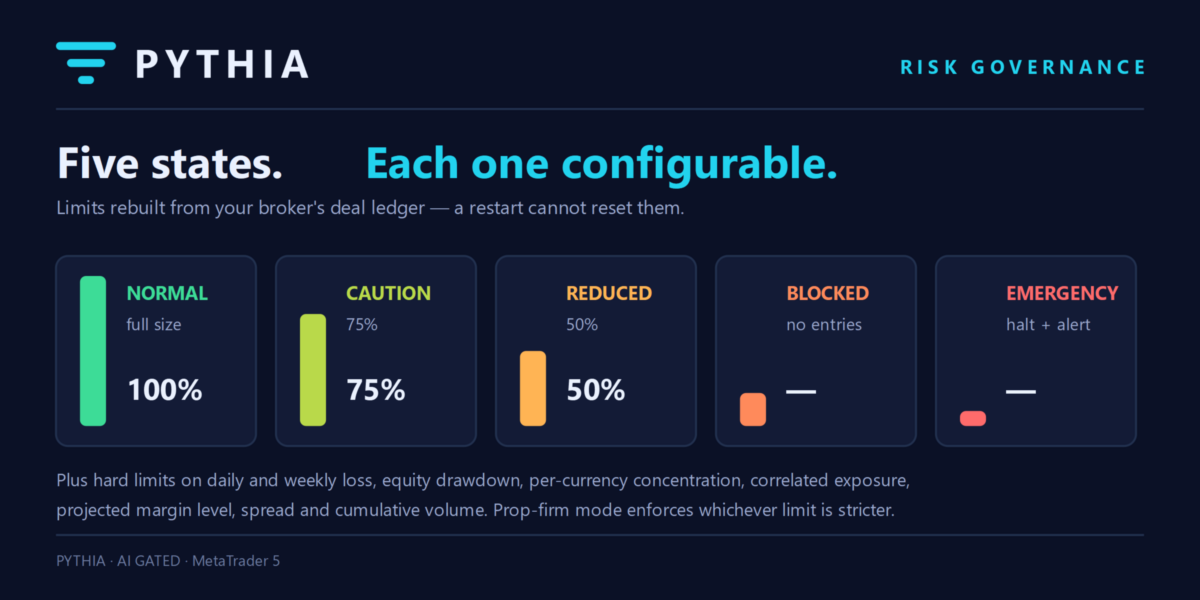Click the Each one configurable heading
The height and width of the screenshot is (600, 1200).
tap(601, 165)
